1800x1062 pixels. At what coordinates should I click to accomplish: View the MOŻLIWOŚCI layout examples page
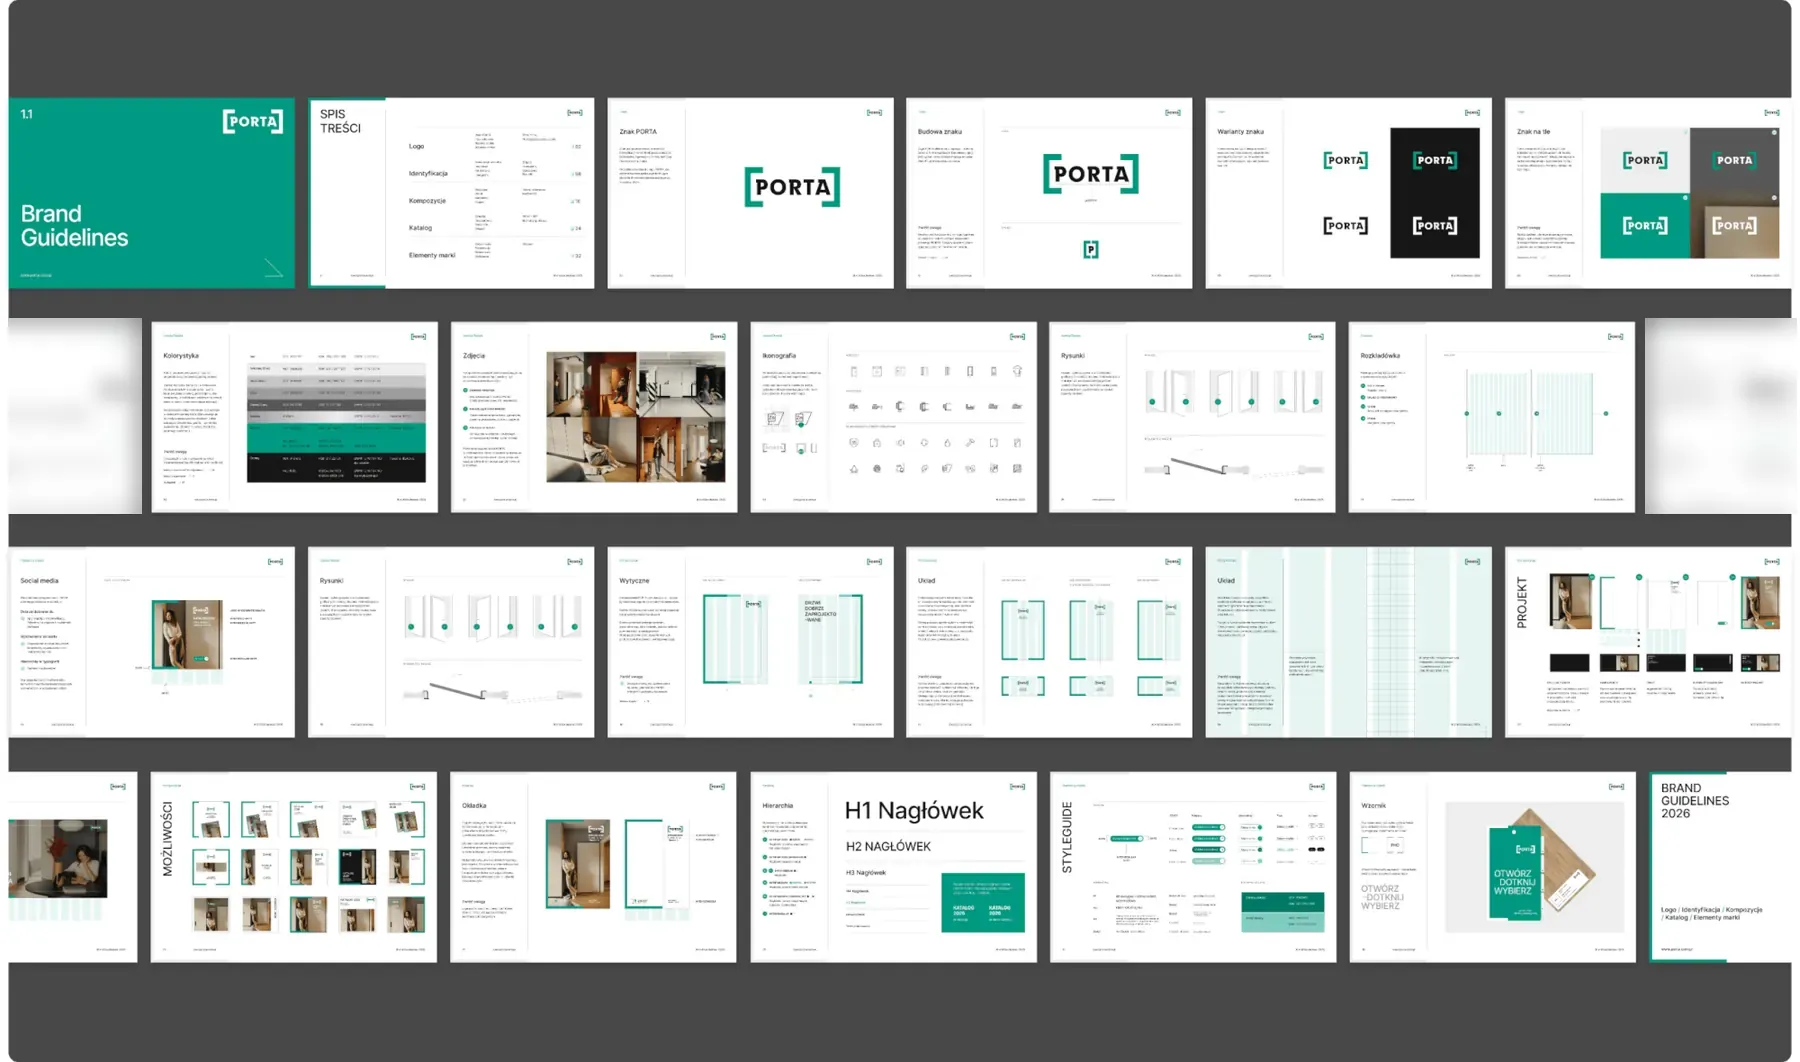coord(294,867)
